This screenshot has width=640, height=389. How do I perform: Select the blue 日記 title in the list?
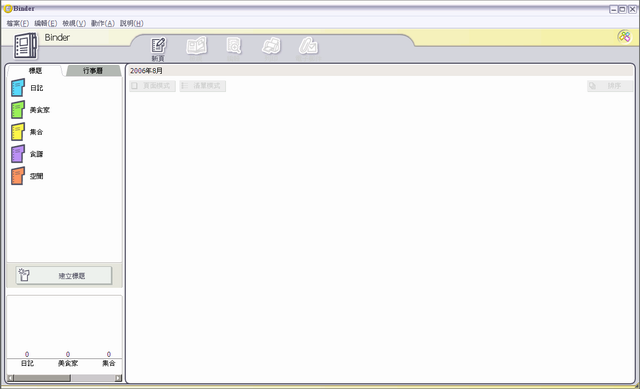pos(27,88)
